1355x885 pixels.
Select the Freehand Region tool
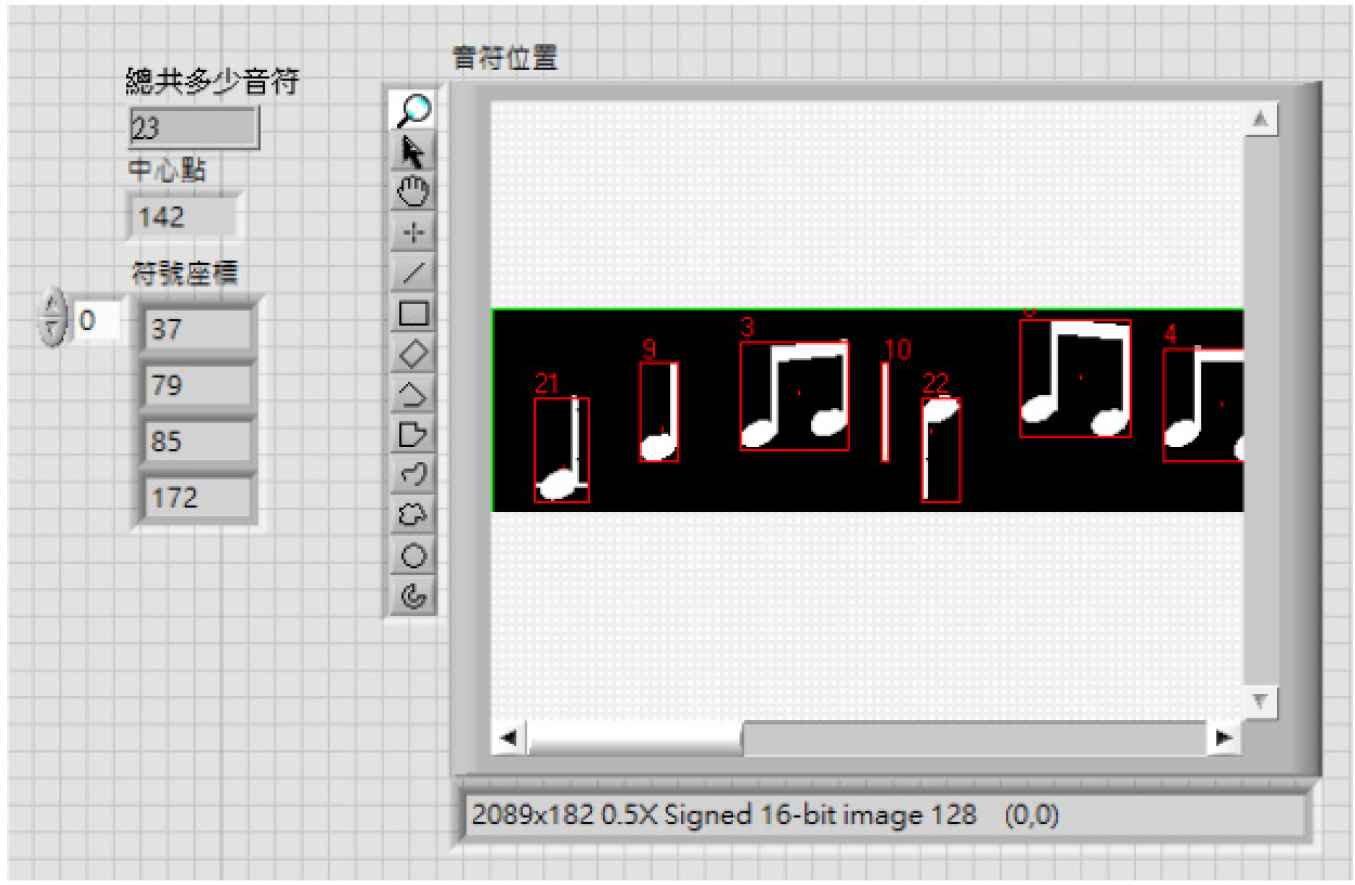413,515
